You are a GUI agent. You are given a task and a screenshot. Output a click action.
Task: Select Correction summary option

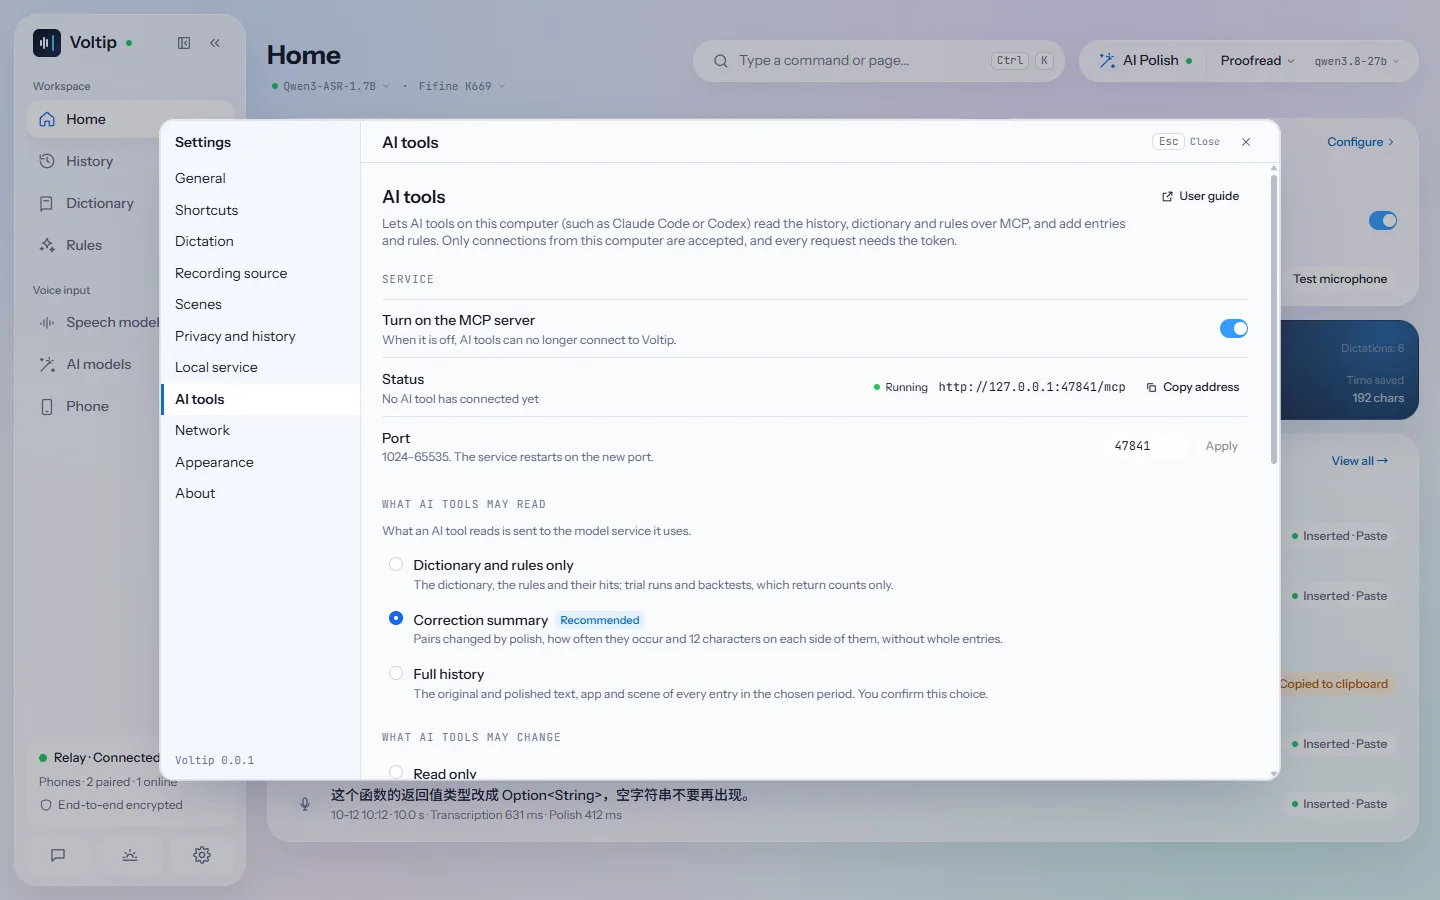[396, 618]
